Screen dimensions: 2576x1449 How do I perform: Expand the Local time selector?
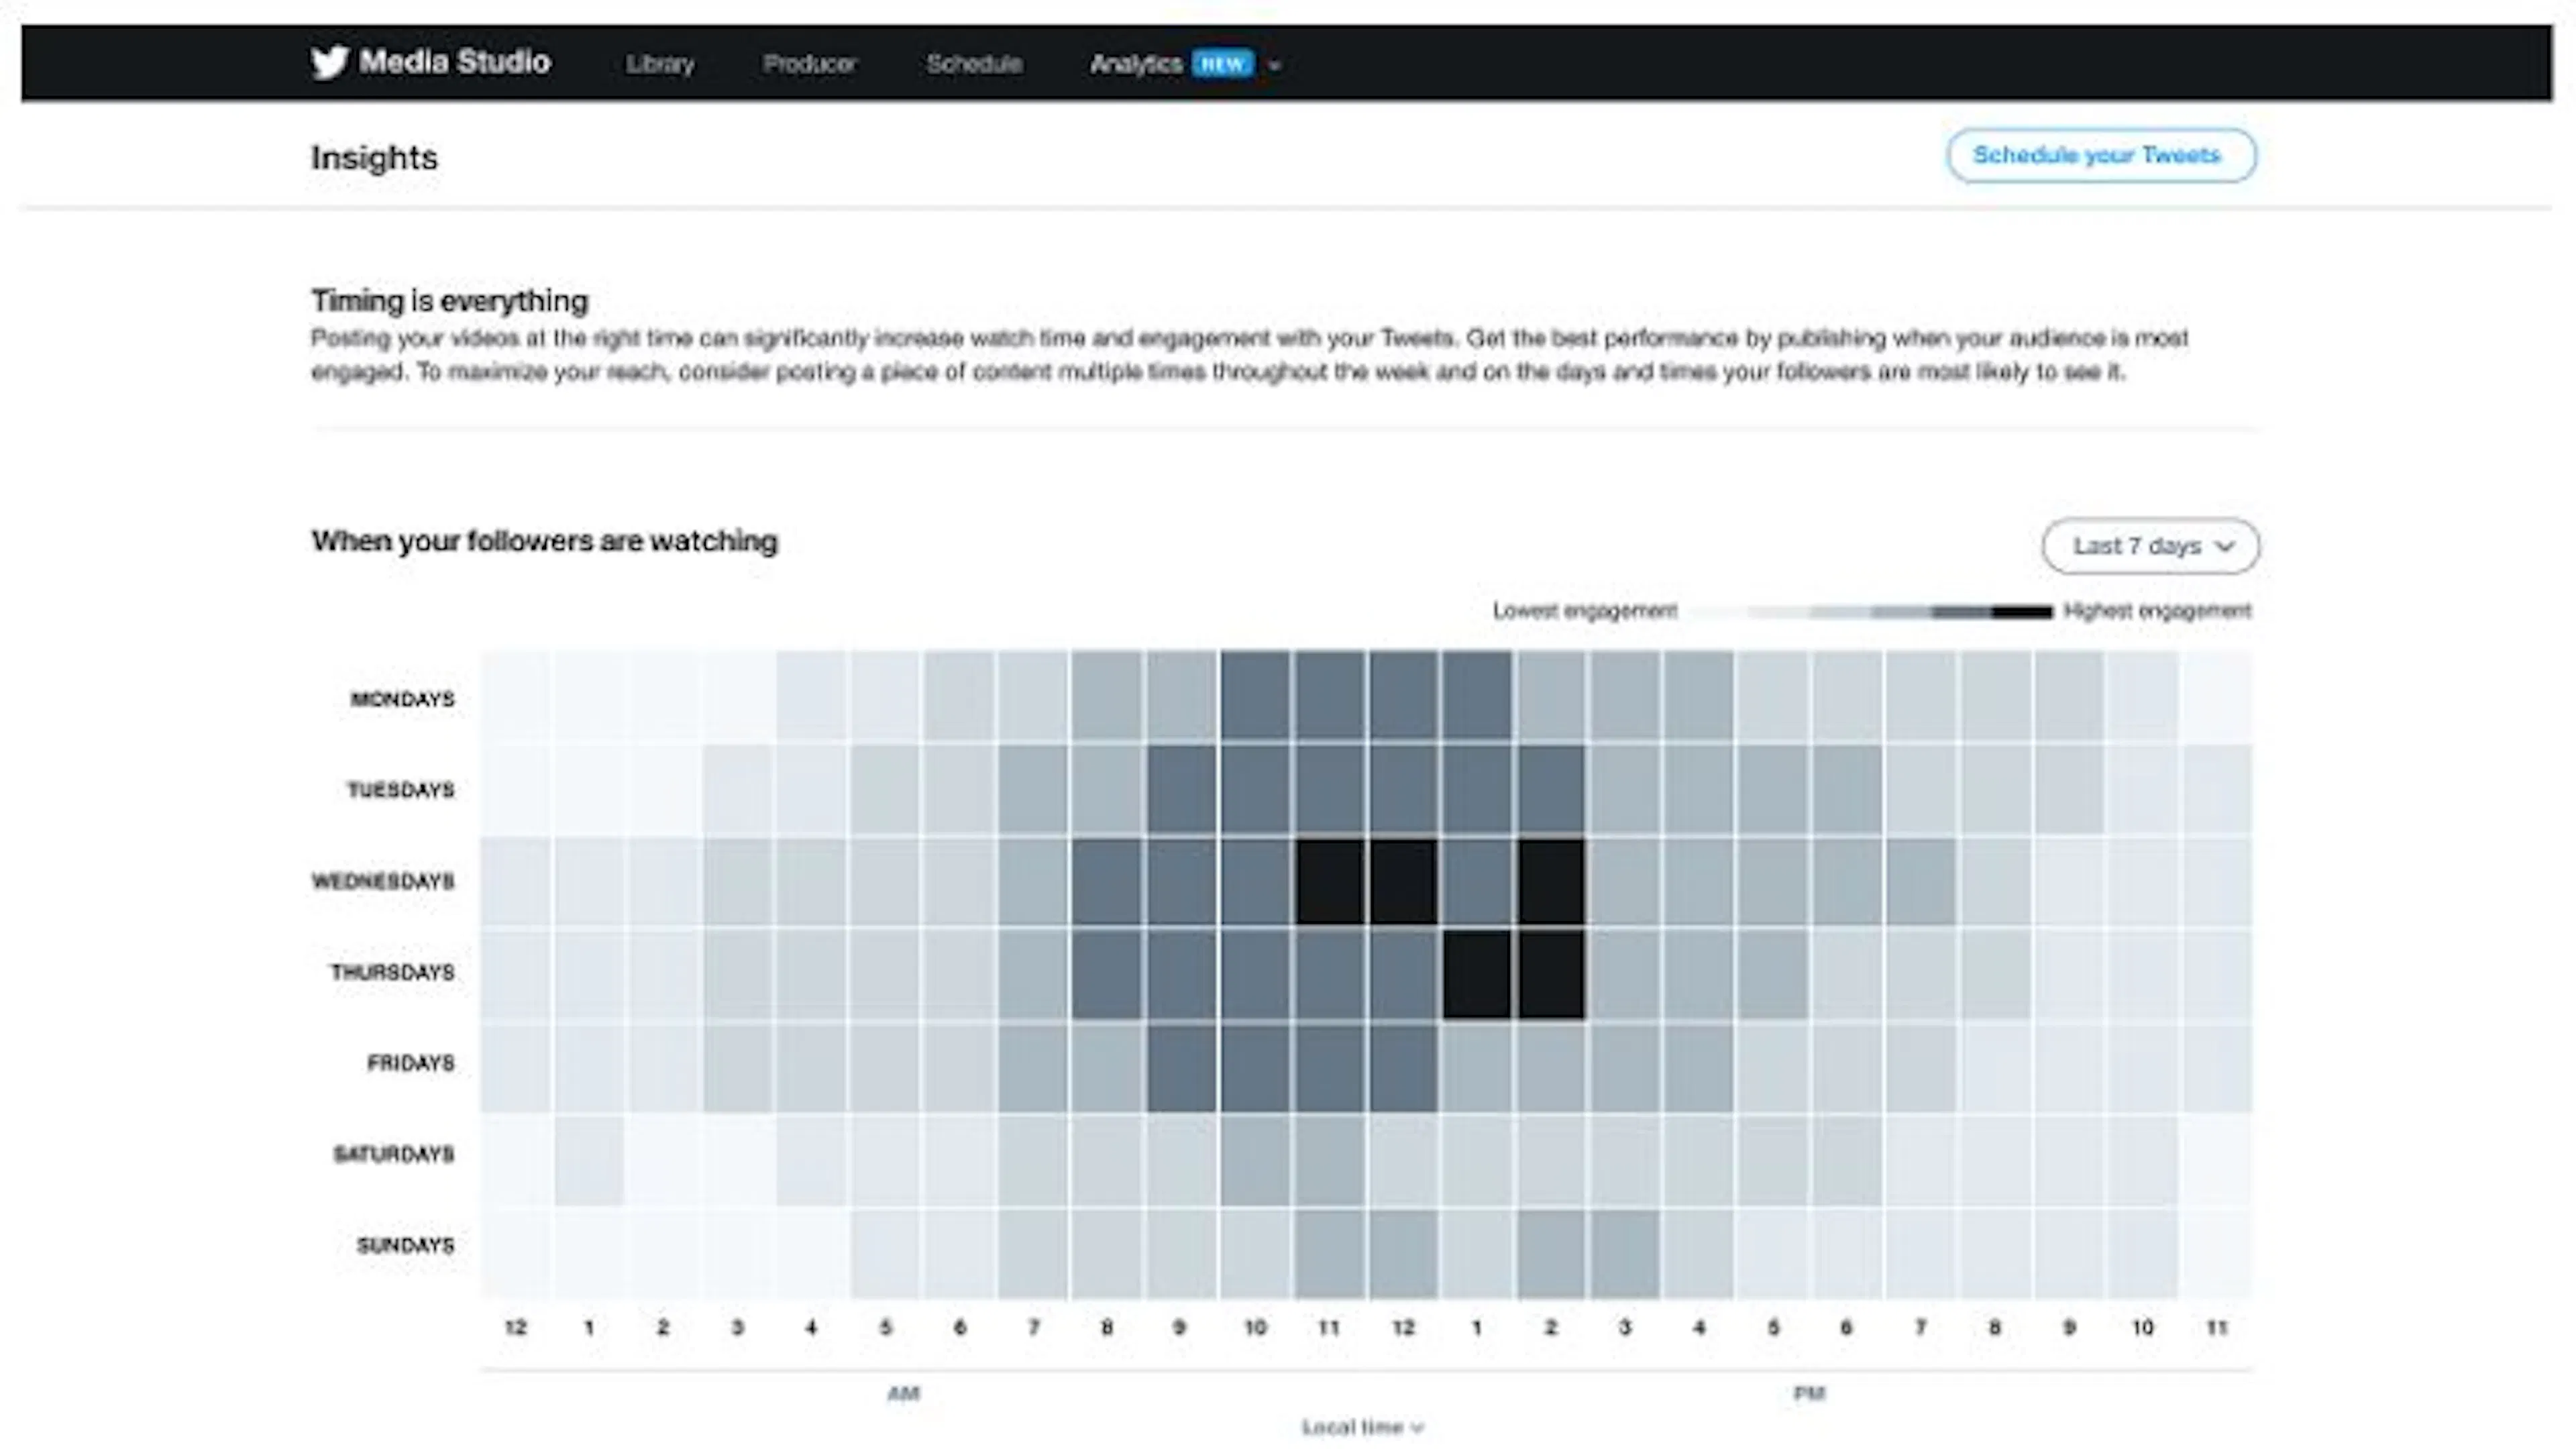tap(1362, 1427)
